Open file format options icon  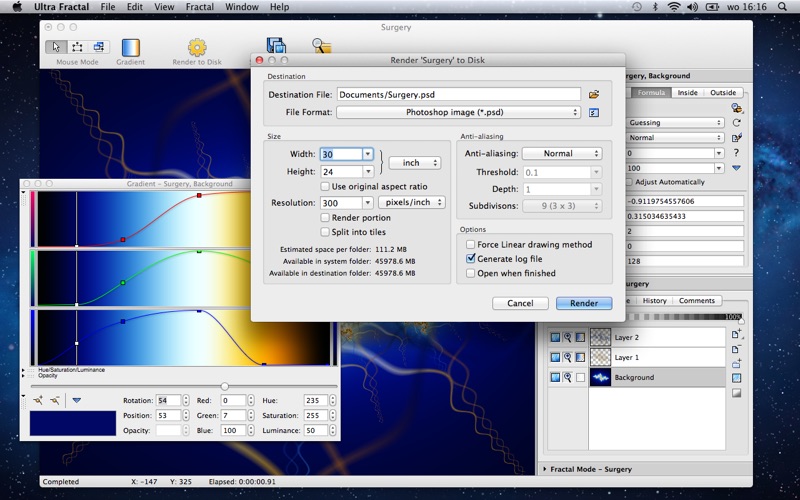[593, 113]
